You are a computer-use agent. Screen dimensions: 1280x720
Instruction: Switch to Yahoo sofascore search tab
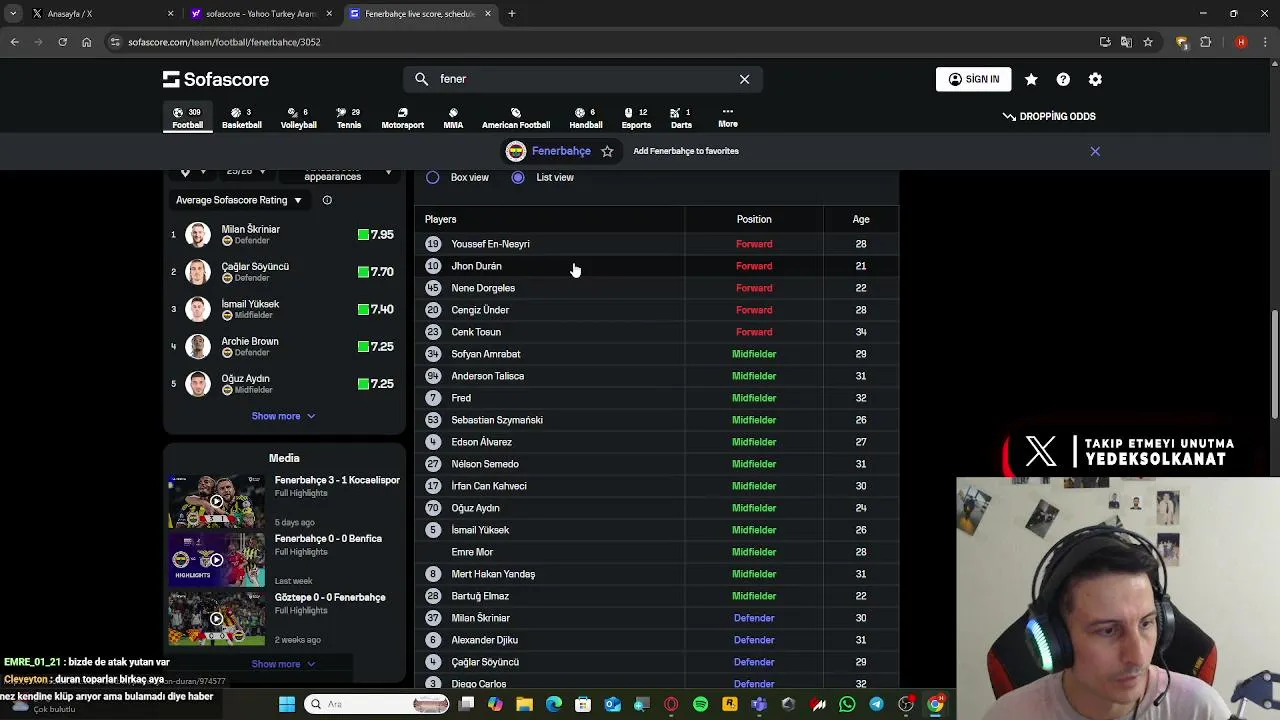coord(262,14)
